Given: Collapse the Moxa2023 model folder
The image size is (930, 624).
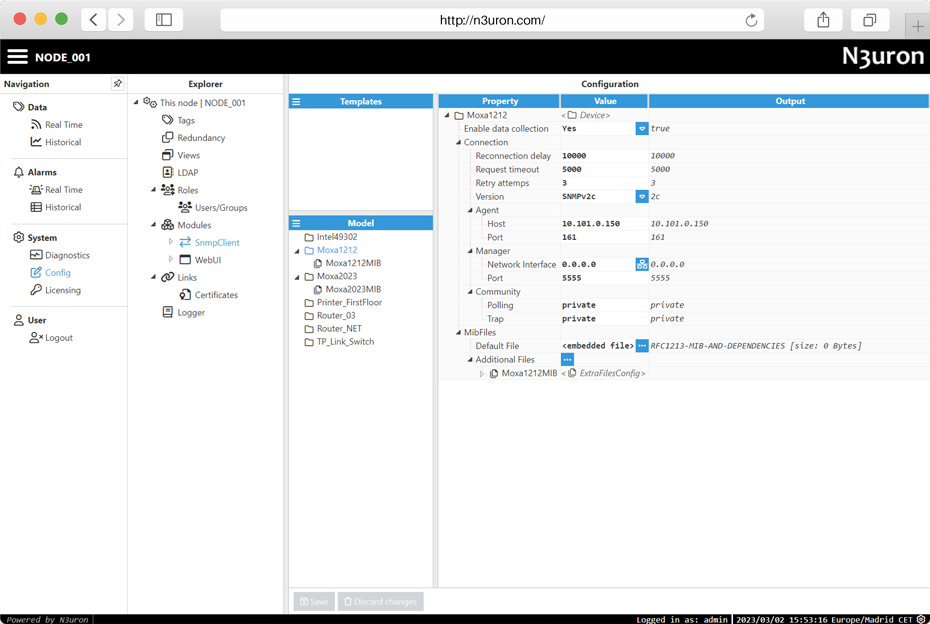Looking at the screenshot, I should (297, 277).
